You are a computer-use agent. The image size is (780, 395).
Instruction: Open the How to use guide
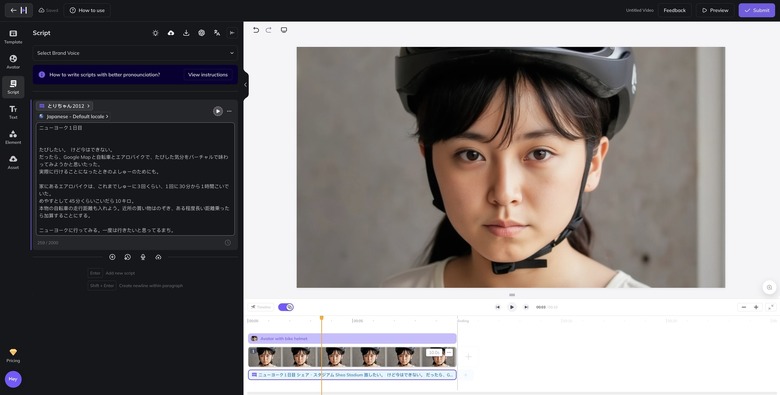point(87,10)
